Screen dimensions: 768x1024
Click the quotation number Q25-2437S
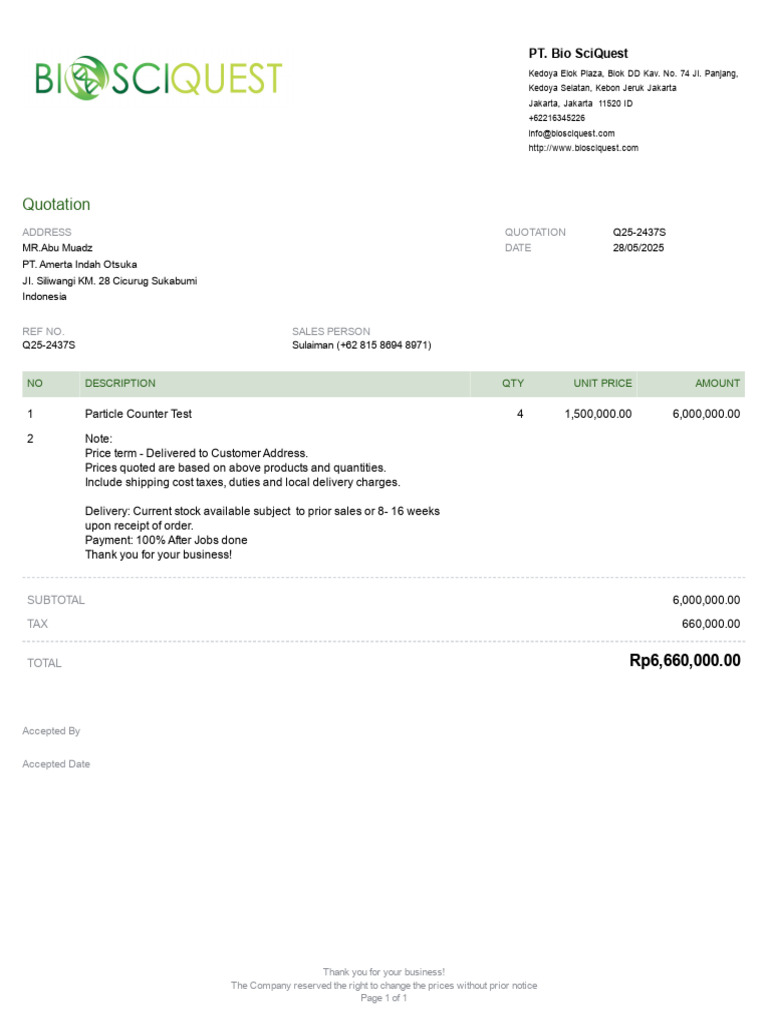[639, 232]
